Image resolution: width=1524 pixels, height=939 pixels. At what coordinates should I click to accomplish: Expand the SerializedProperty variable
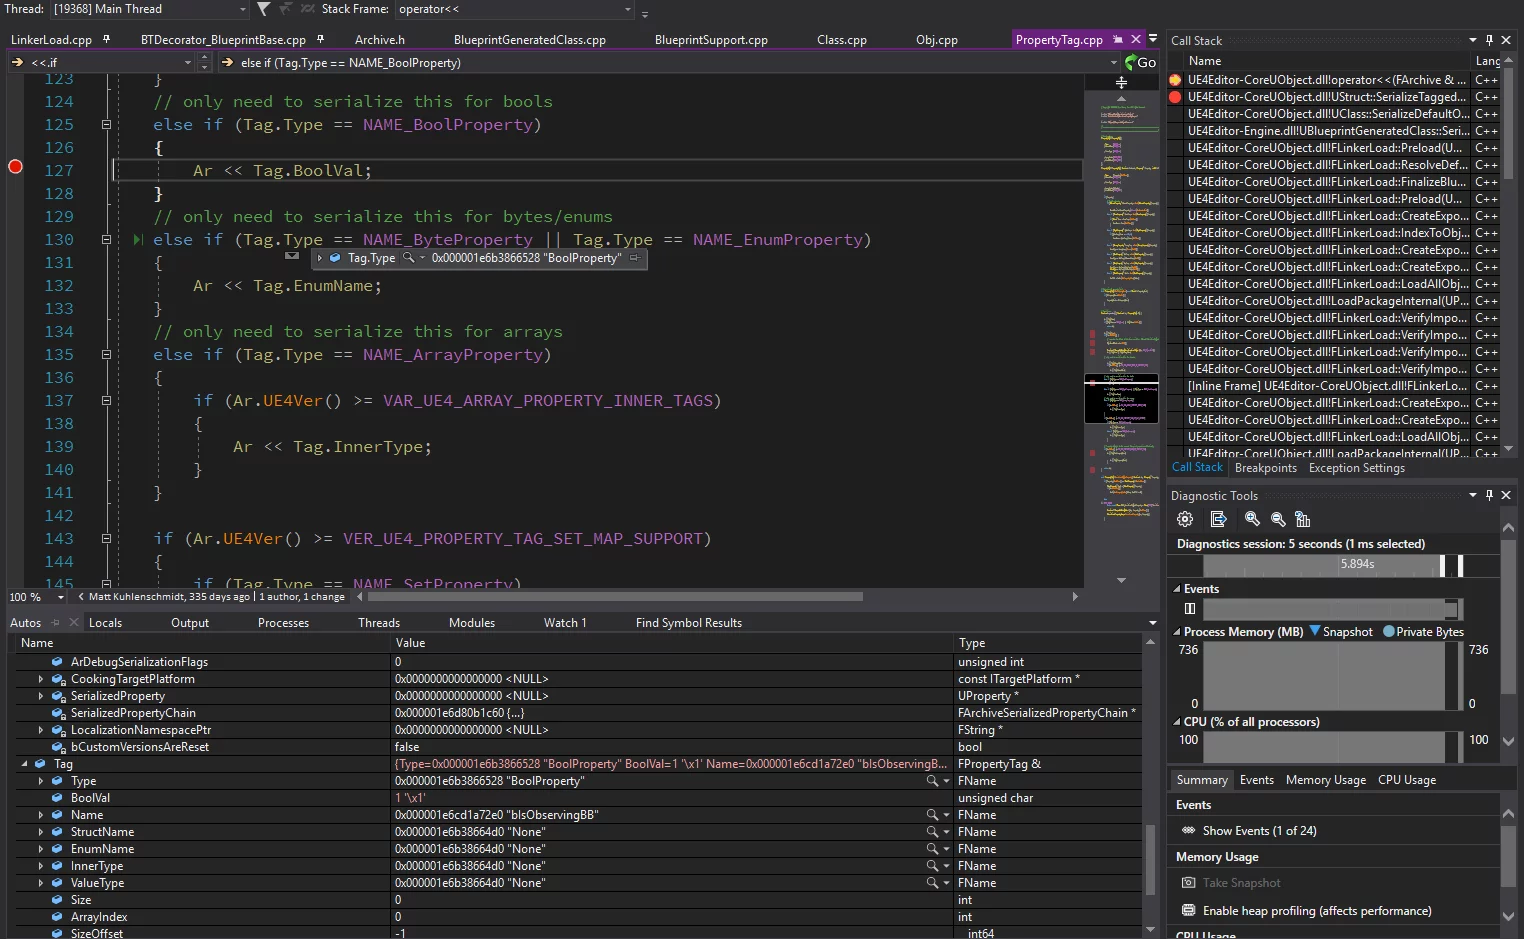(41, 696)
